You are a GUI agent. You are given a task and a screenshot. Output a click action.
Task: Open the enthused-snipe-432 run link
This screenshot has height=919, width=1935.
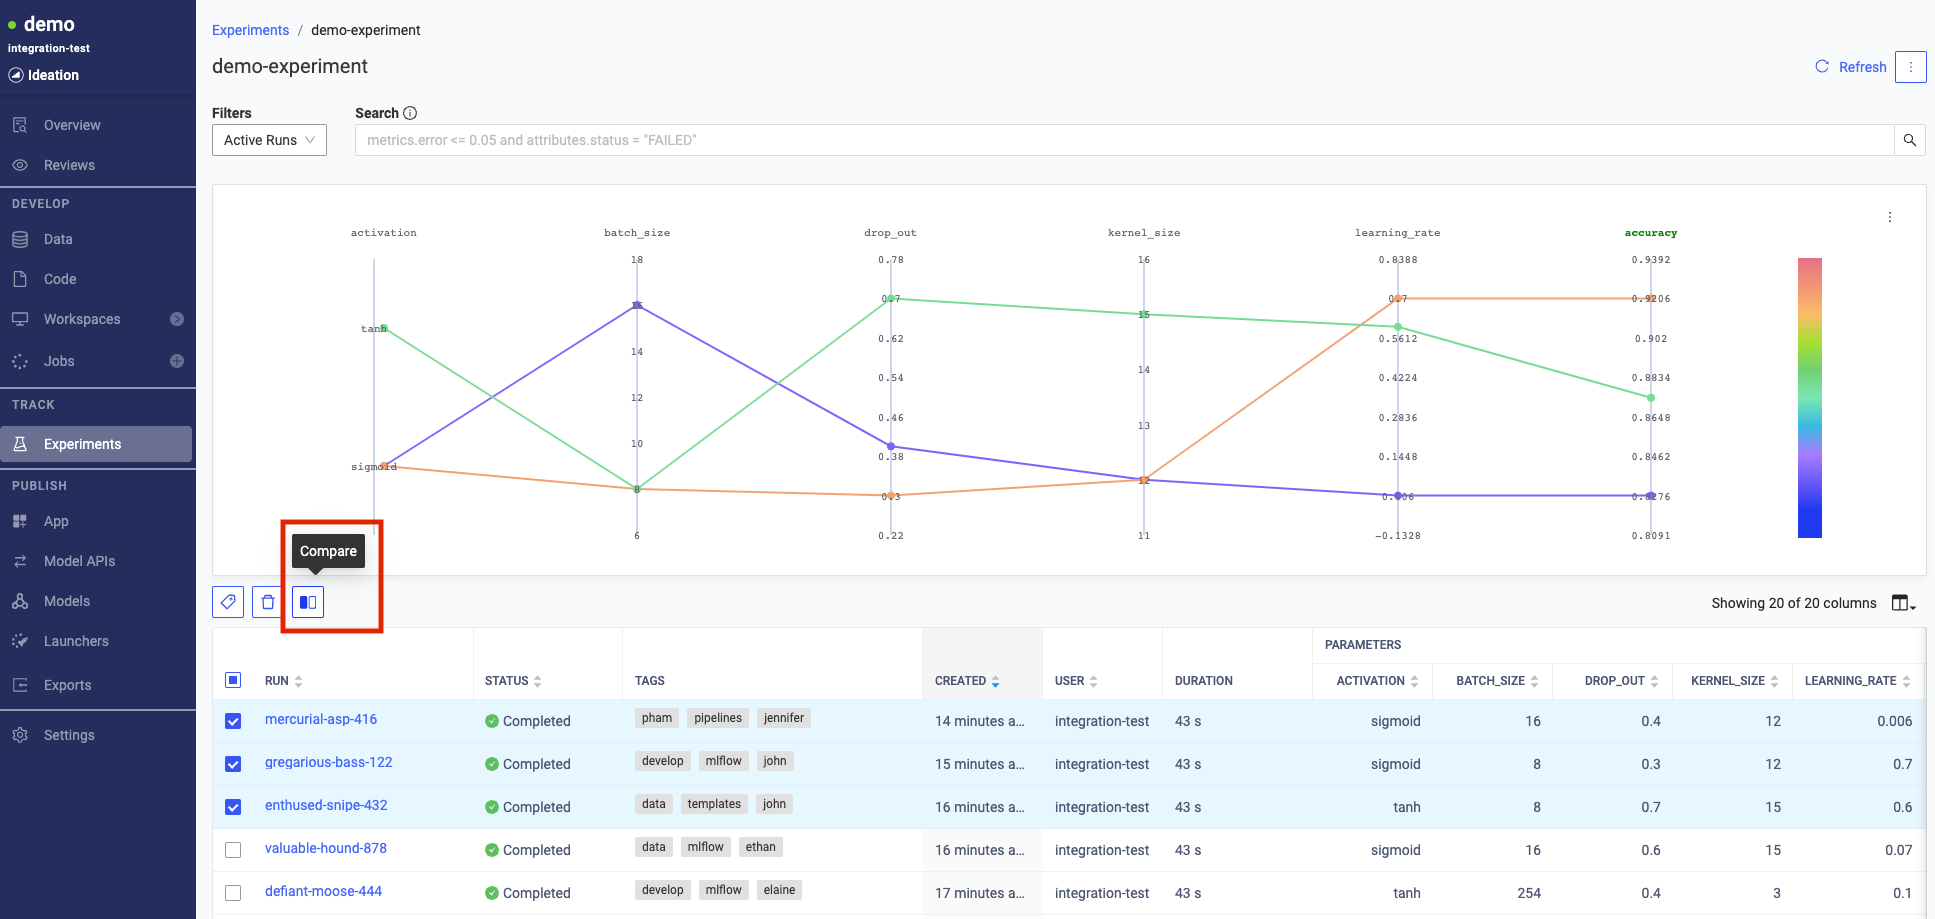click(326, 805)
